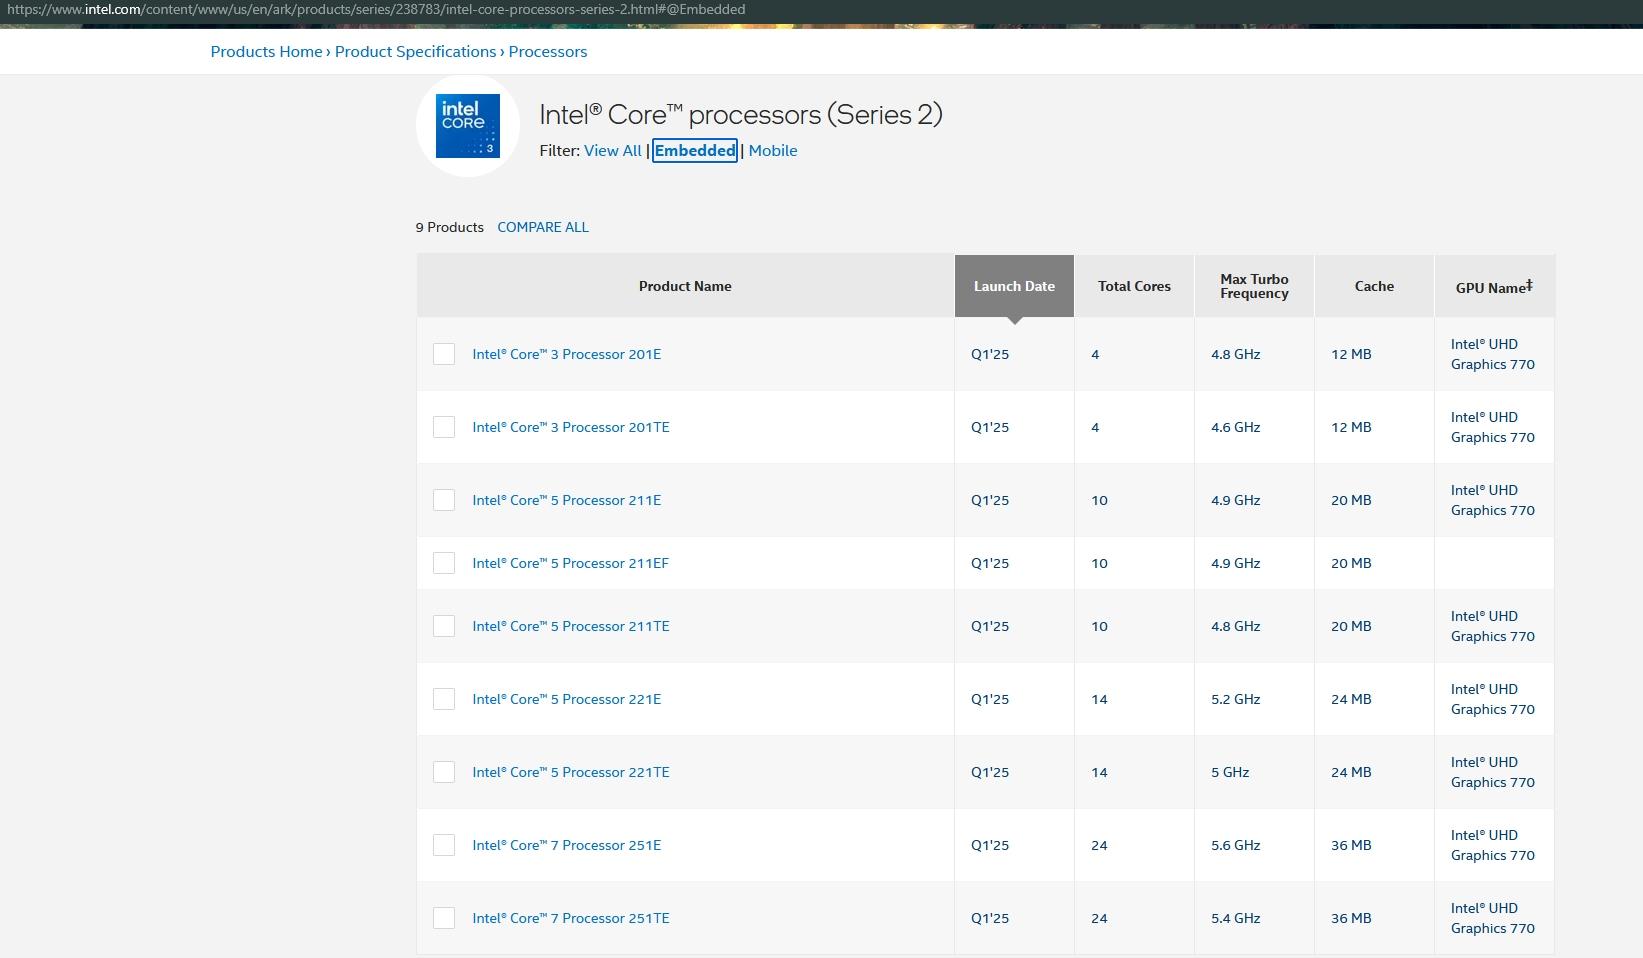Open Intel Core 5 Processor 211TE link
The image size is (1643, 958).
pyautogui.click(x=570, y=626)
